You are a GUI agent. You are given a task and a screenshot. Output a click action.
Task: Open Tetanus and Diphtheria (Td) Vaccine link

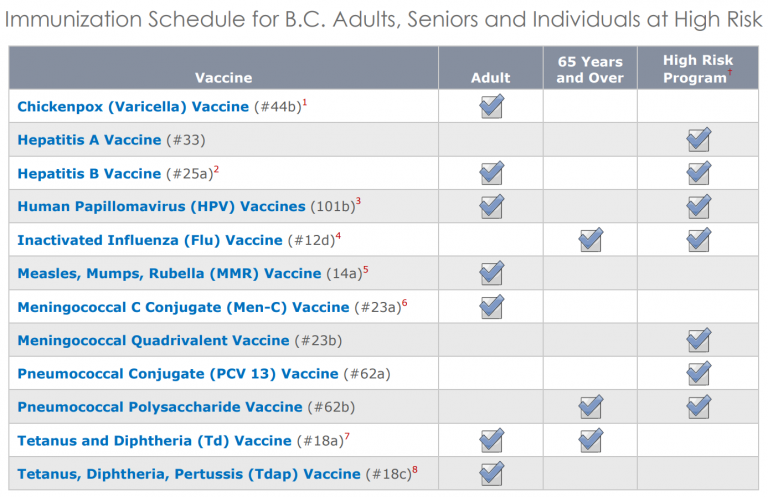click(x=154, y=441)
